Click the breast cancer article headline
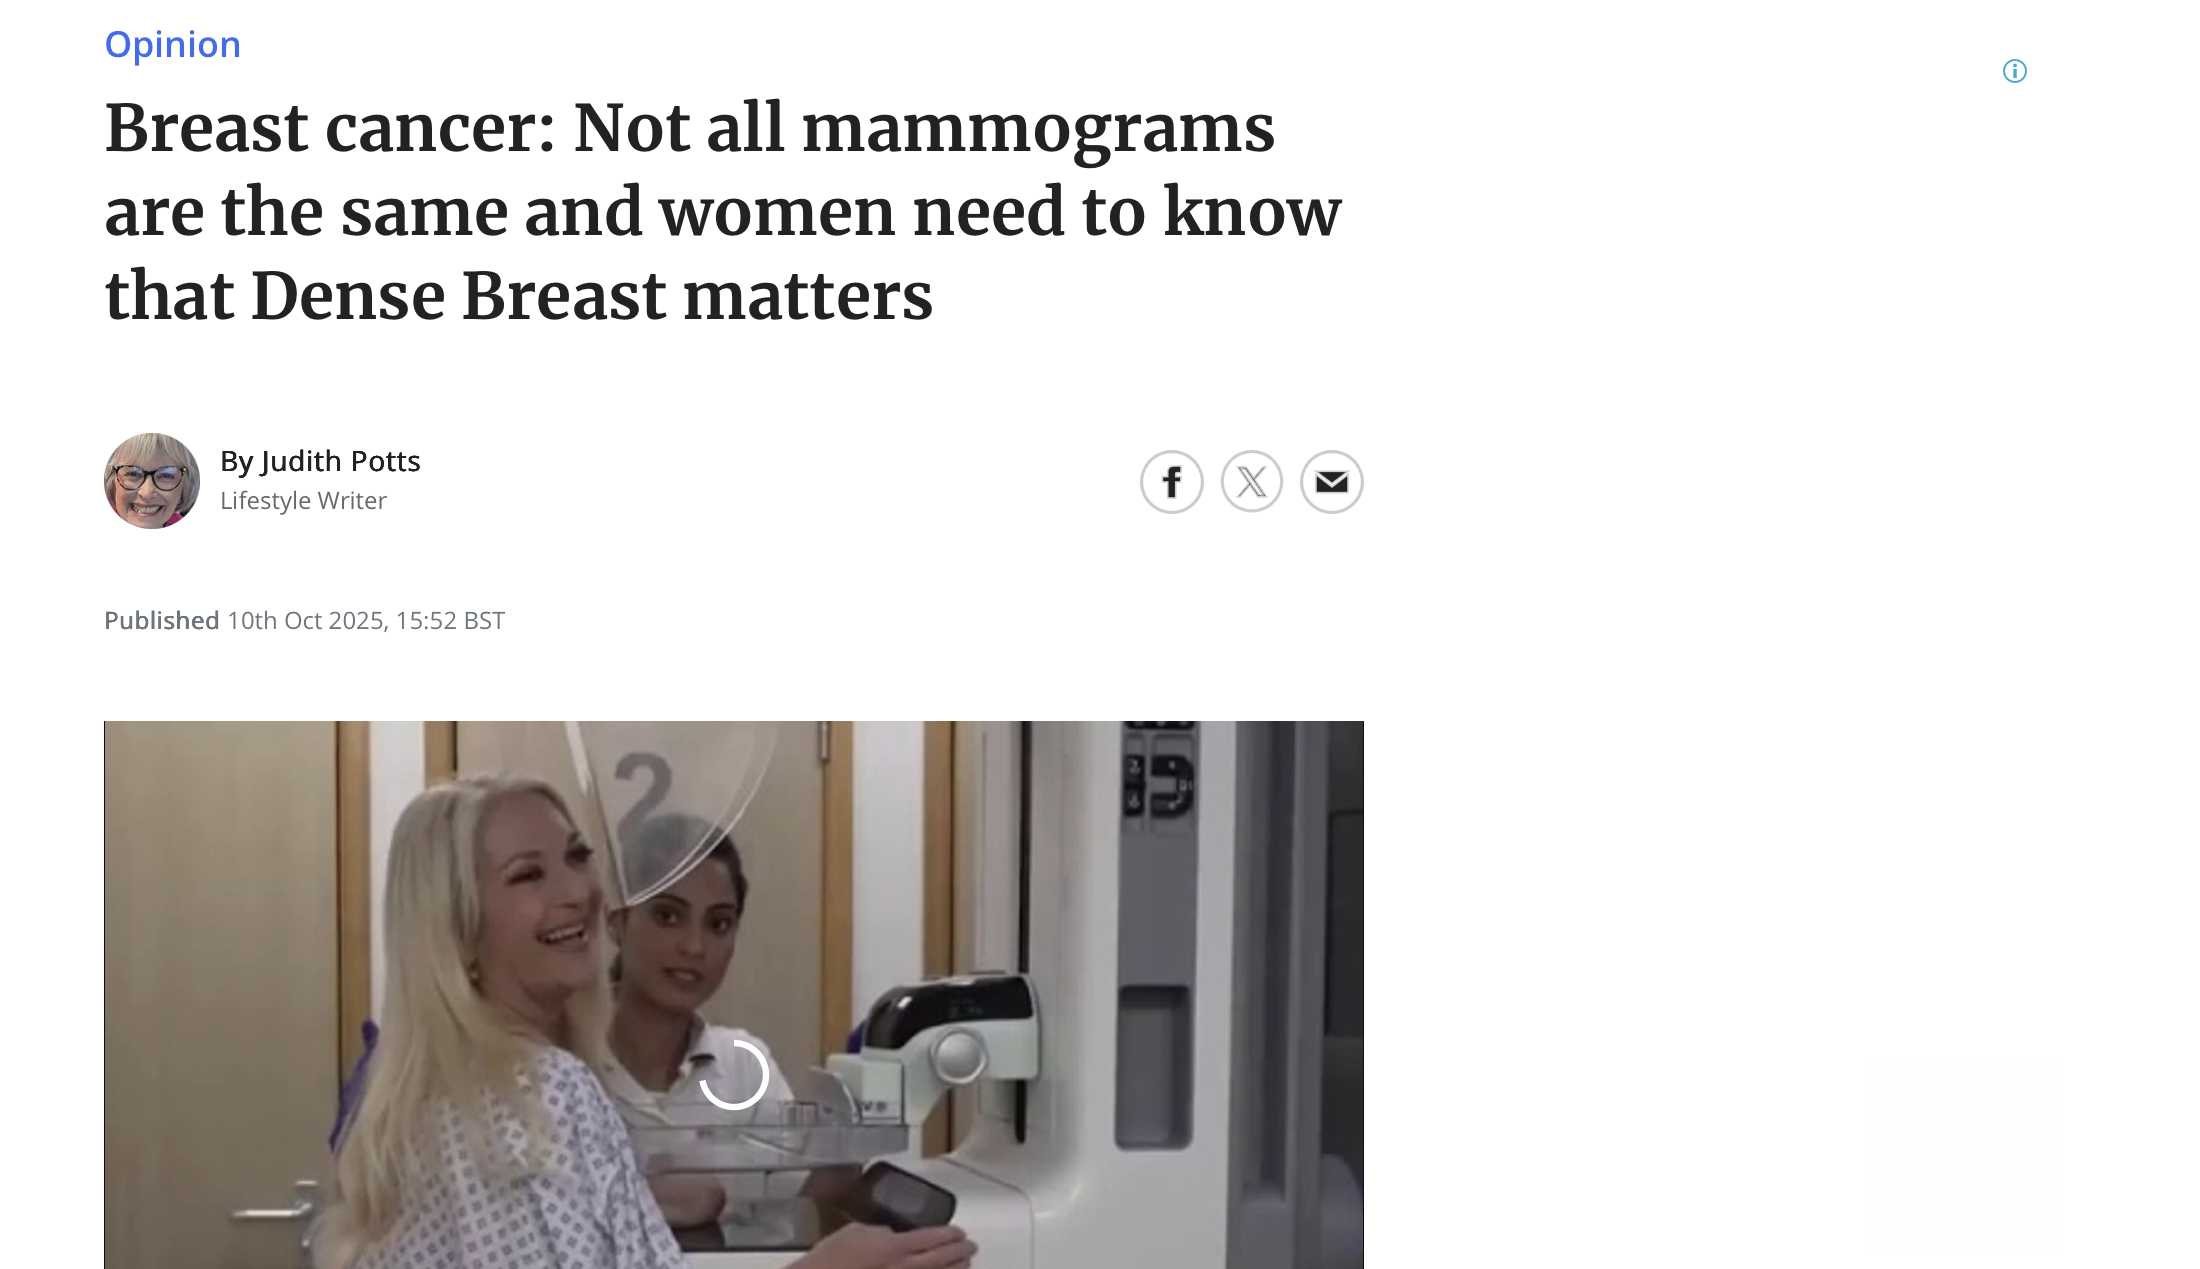The image size is (2200, 1269). (x=723, y=212)
